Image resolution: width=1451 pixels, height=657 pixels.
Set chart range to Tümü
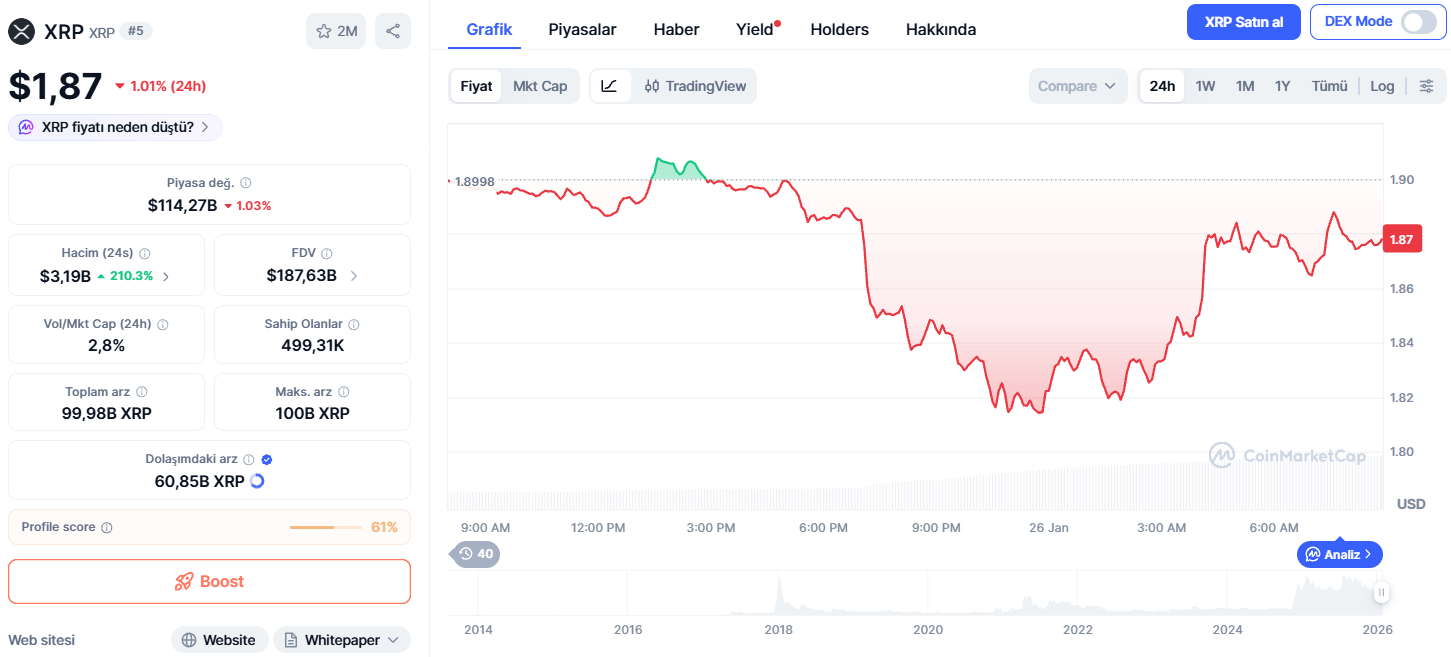tap(1329, 86)
